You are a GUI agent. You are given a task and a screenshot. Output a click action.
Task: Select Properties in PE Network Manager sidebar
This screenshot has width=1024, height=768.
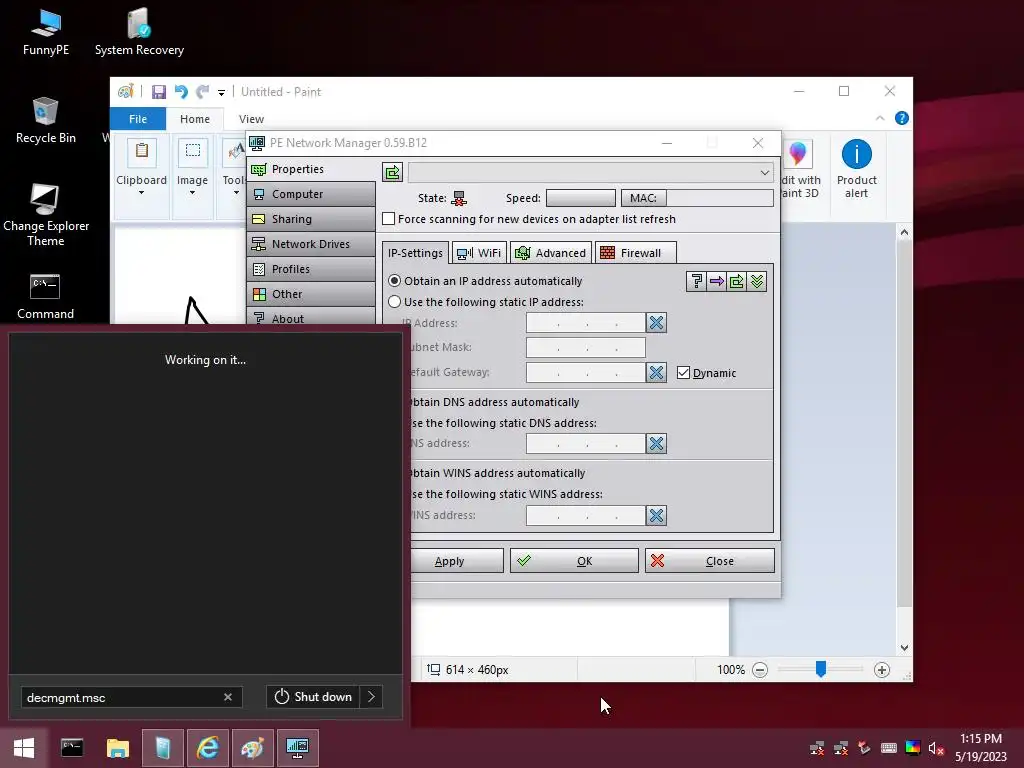click(x=311, y=169)
